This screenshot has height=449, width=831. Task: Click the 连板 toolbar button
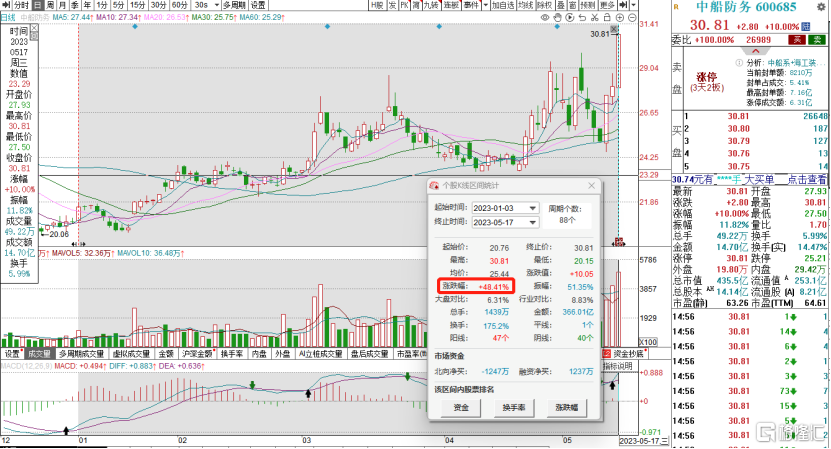pos(452,5)
